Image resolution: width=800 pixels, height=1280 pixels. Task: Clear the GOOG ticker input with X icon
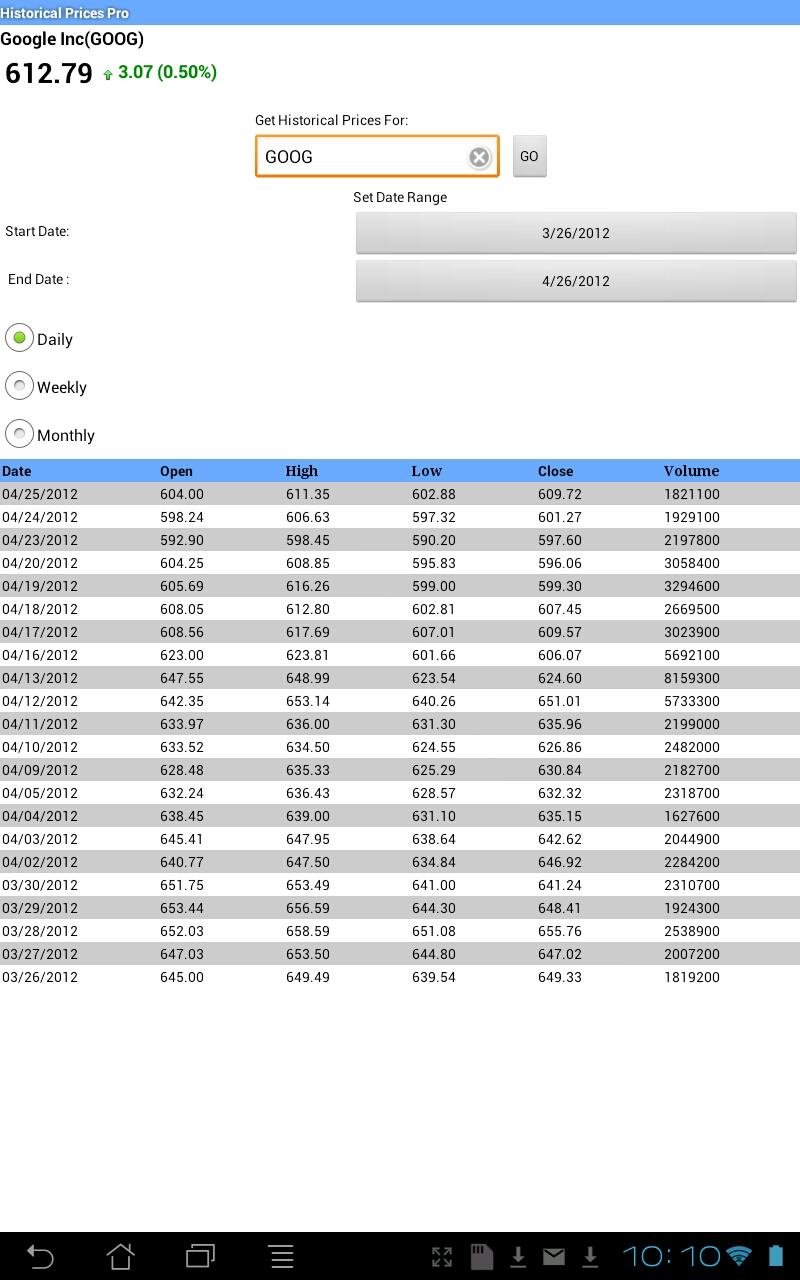[x=479, y=157]
